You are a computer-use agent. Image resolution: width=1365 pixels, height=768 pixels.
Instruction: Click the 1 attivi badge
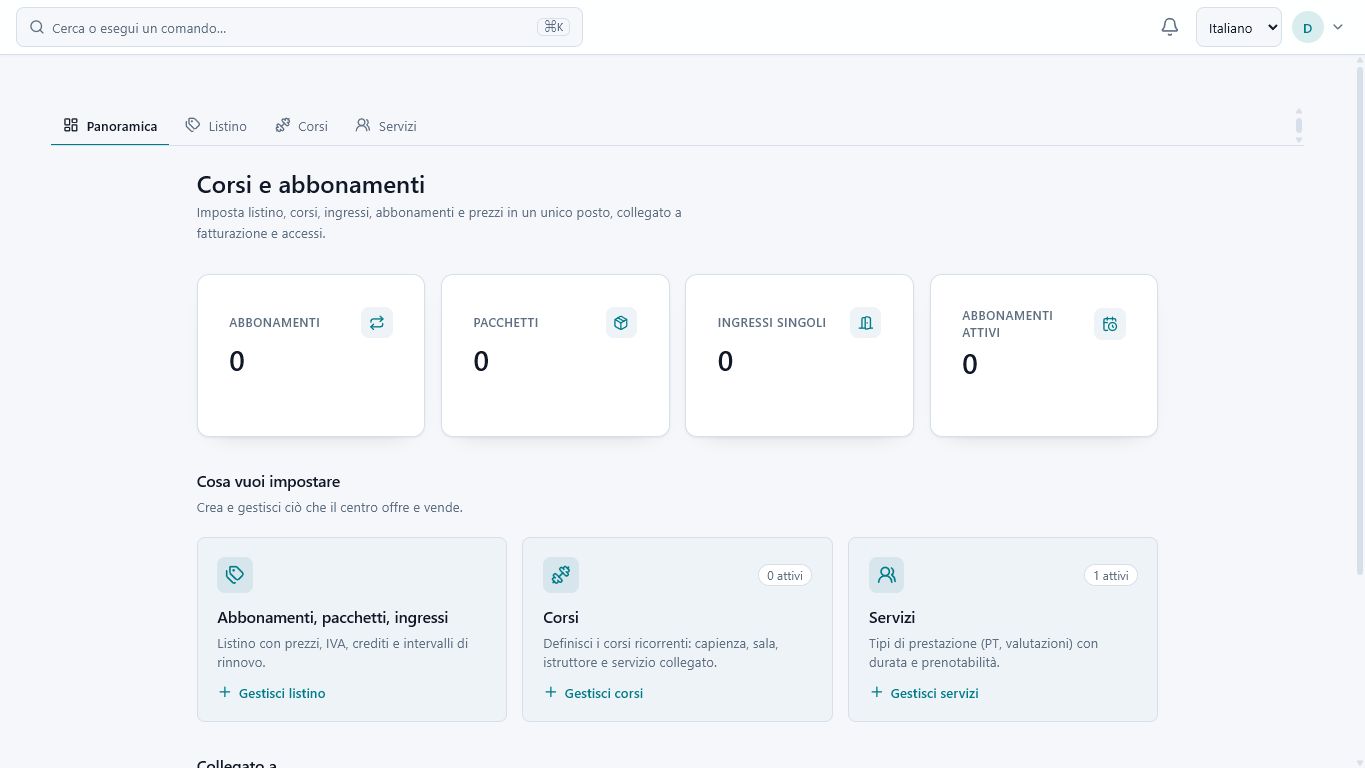1111,575
